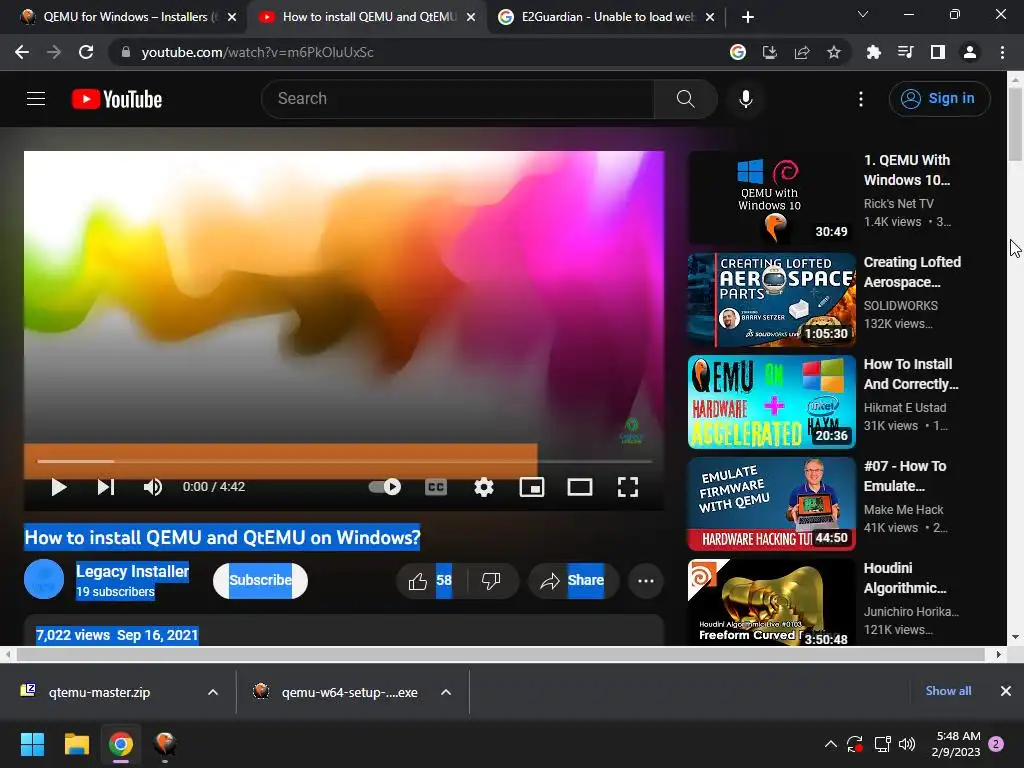The image size is (1024, 768).
Task: Open QEMU With Windows 10 video thumbnail
Action: pyautogui.click(x=771, y=198)
